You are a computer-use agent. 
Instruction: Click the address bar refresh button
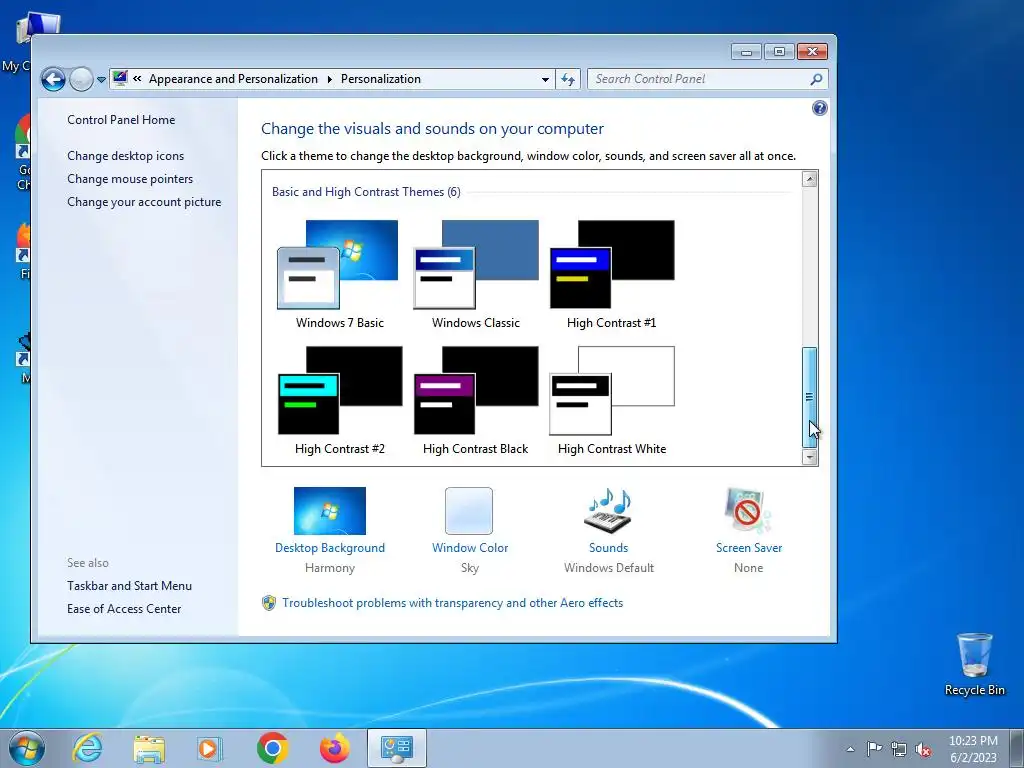568,79
